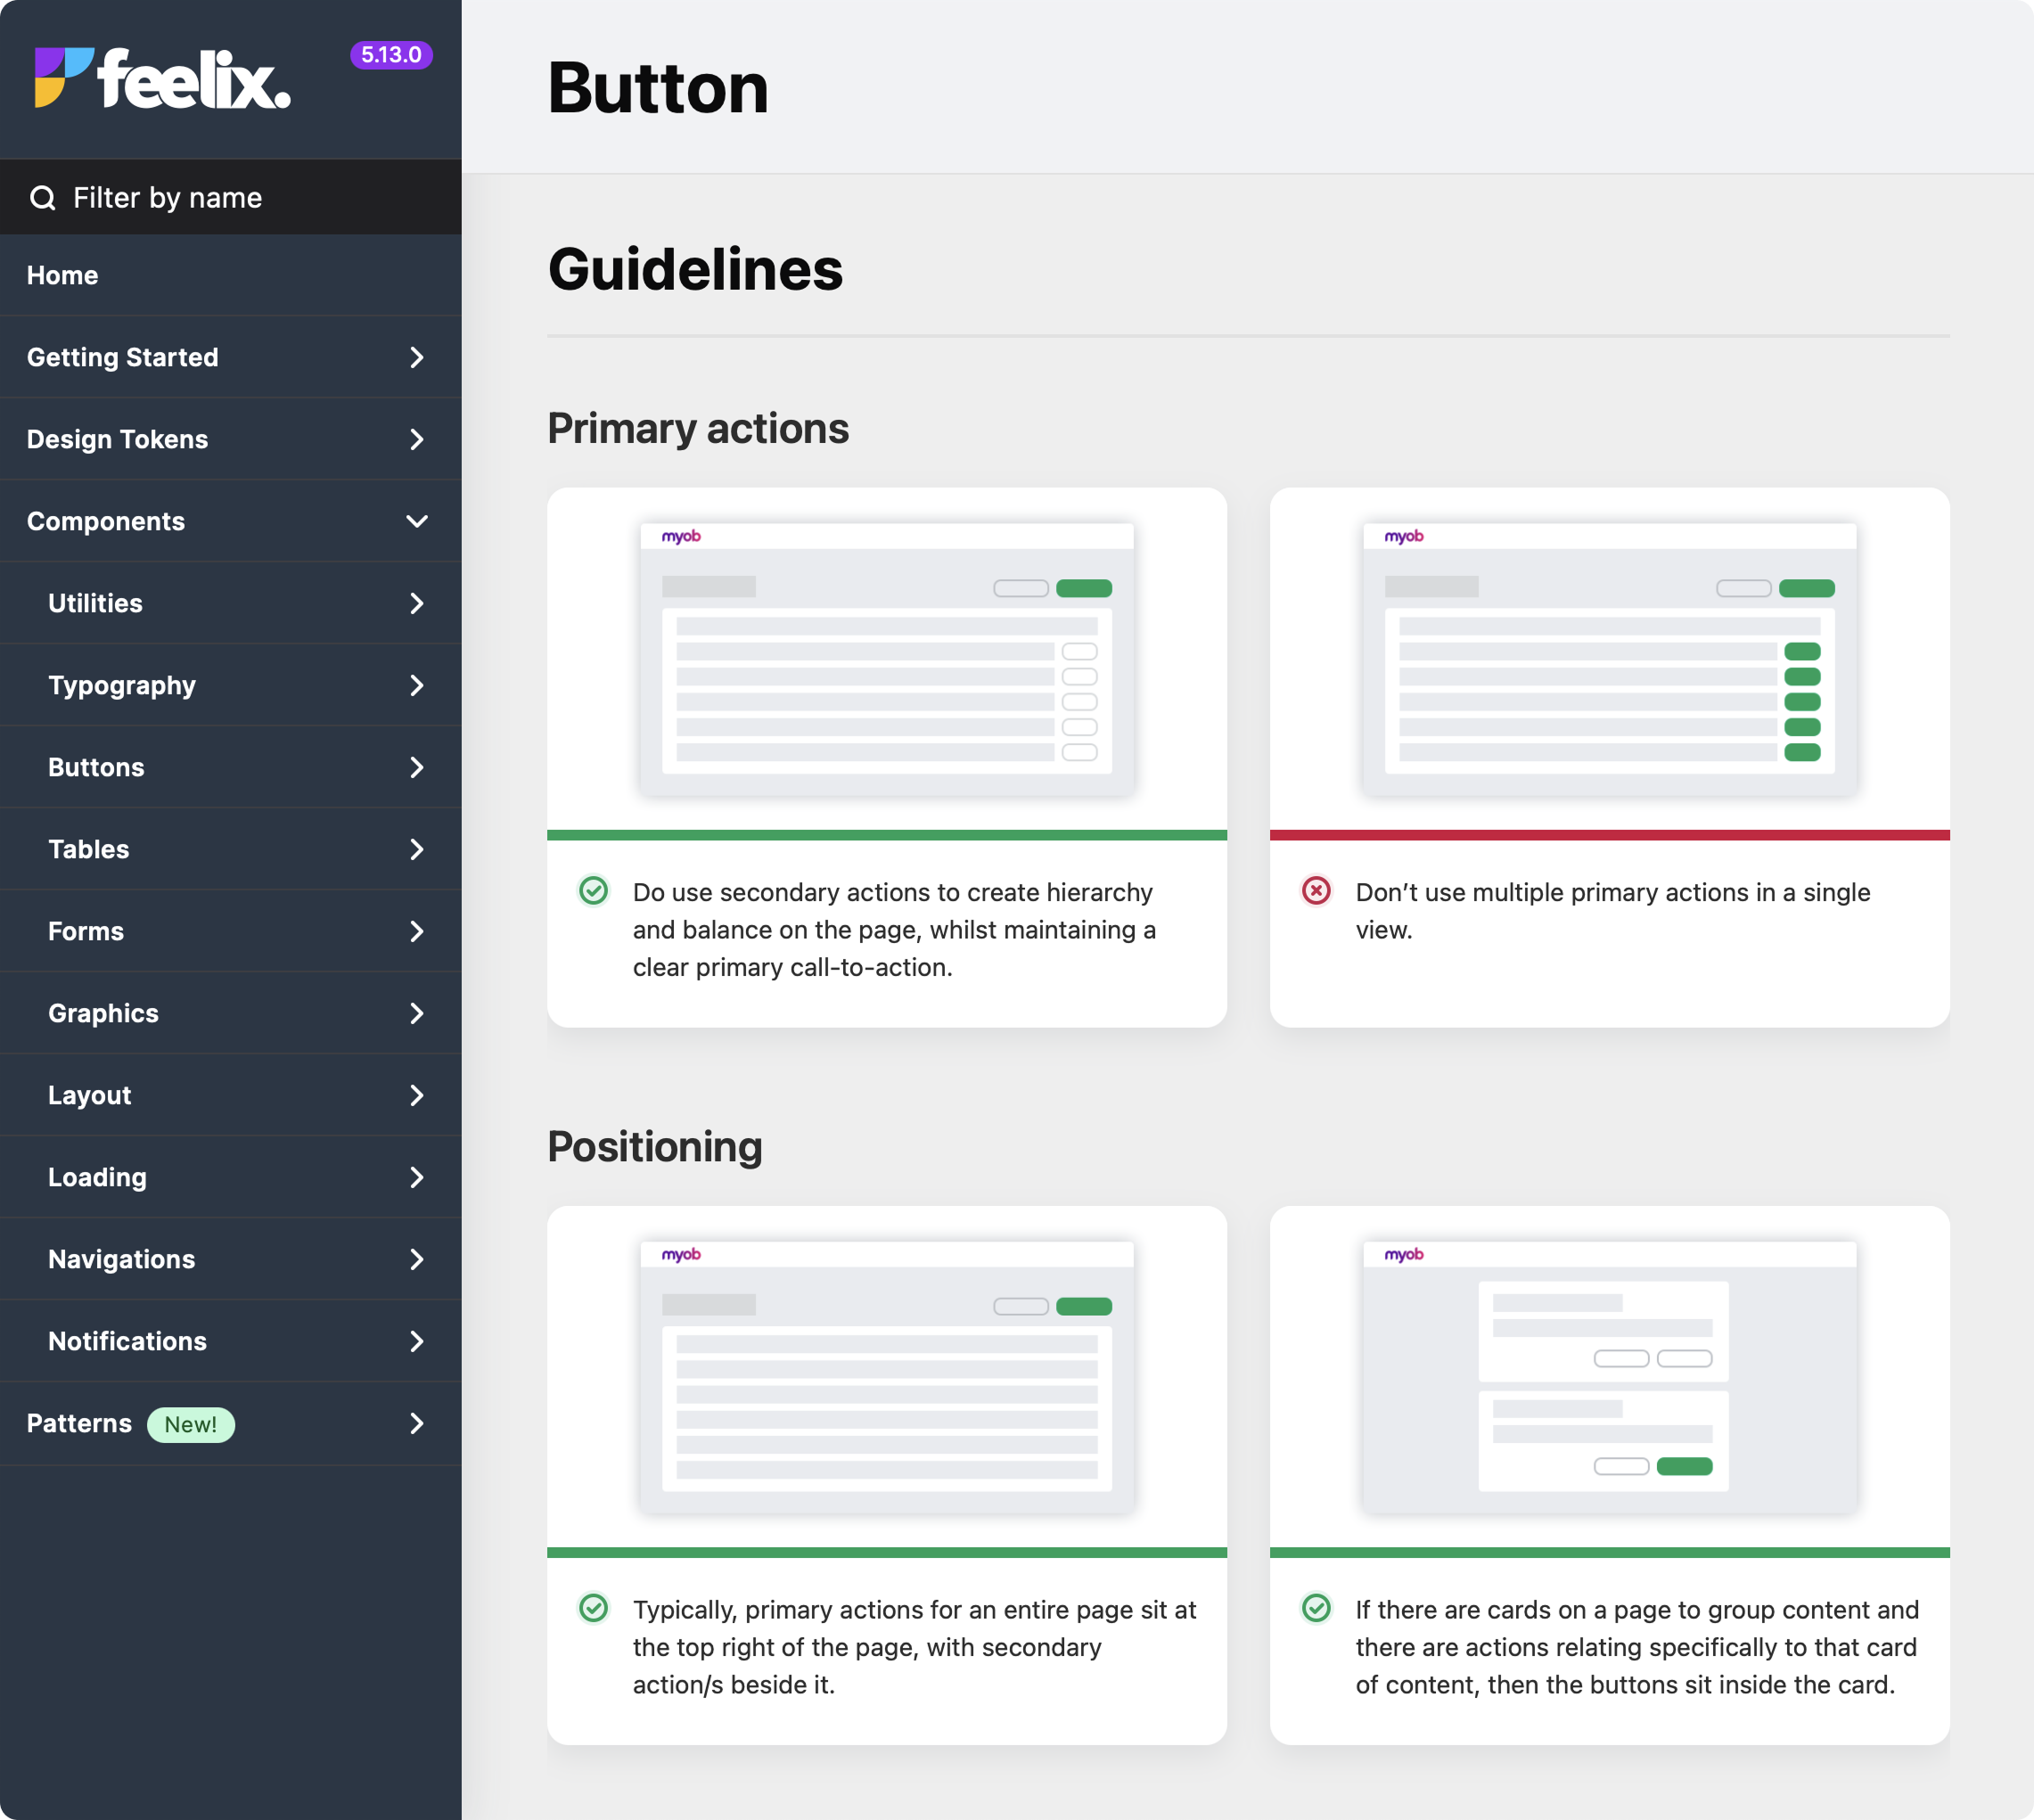2034x1820 pixels.
Task: Collapse the Components section chevron
Action: pos(417,521)
